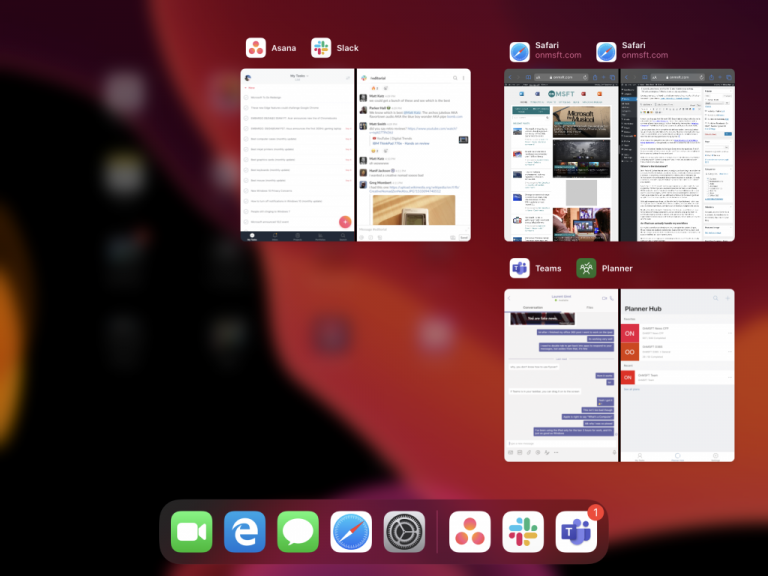The width and height of the screenshot is (768, 576).
Task: Tap the pink add task button in Asana
Action: [345, 222]
